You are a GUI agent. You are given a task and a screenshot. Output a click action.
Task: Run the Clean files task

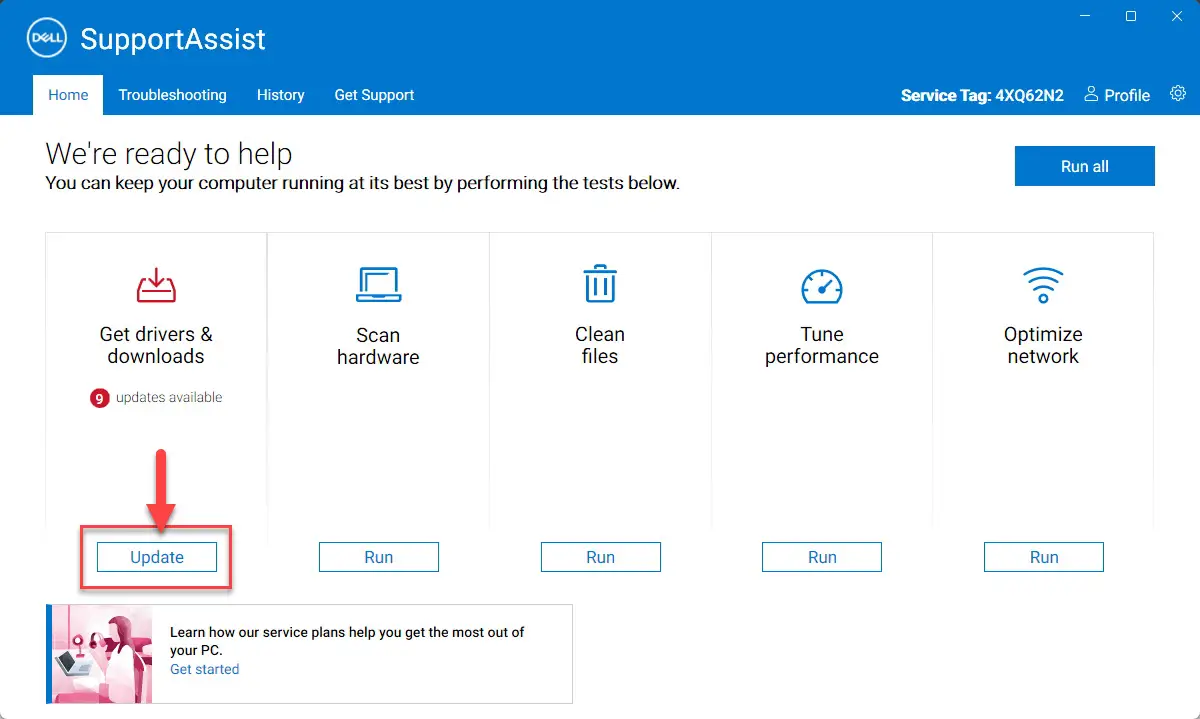(600, 557)
